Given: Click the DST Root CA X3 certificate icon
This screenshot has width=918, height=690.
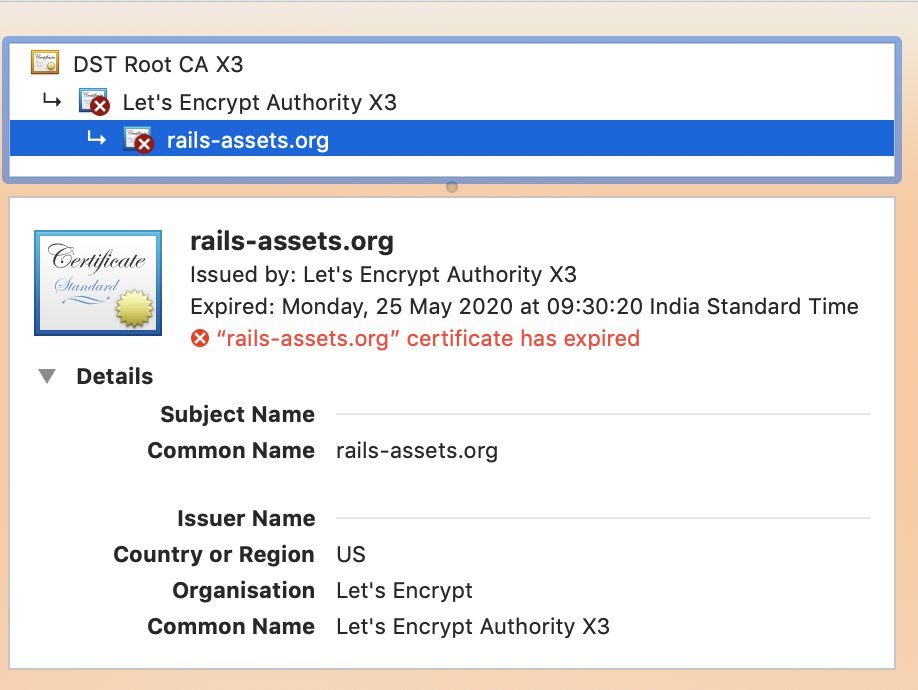Looking at the screenshot, I should tap(45, 63).
